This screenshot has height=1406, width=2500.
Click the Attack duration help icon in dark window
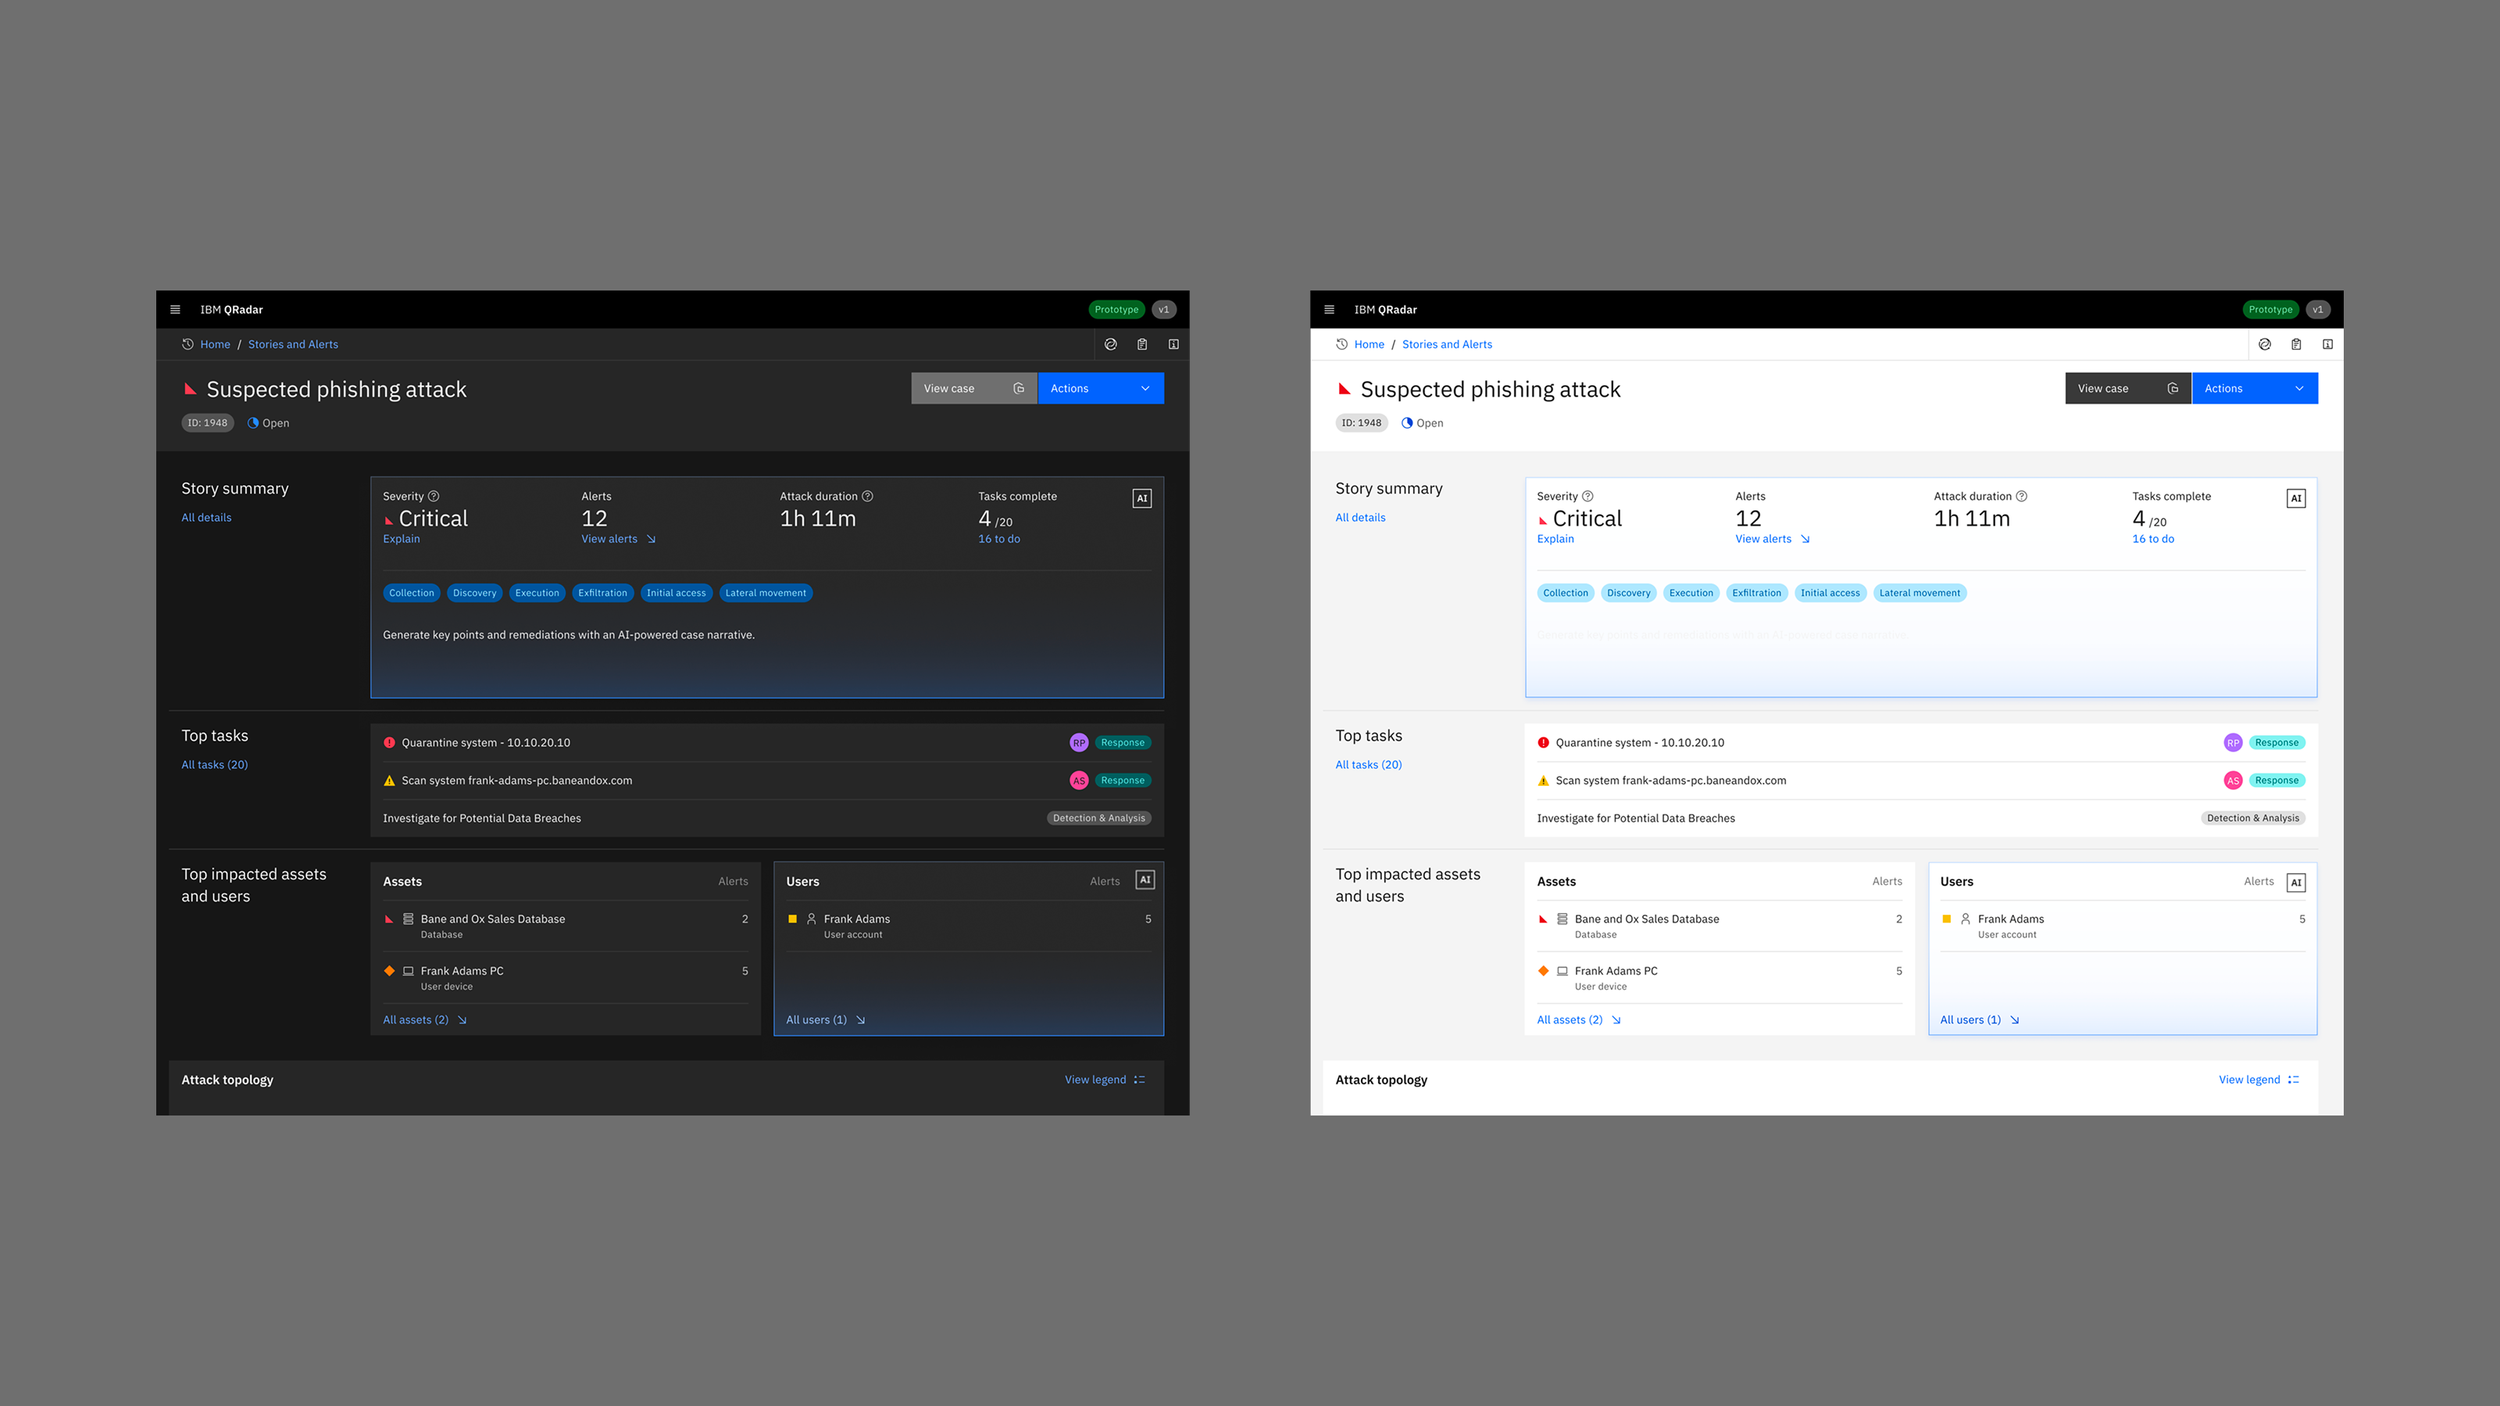(868, 496)
